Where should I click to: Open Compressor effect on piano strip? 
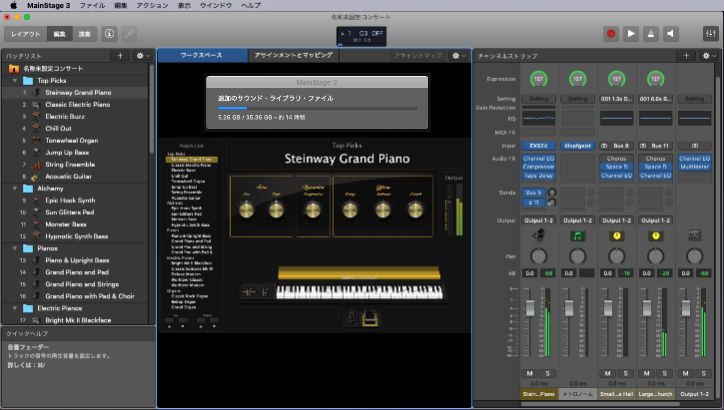coord(538,167)
